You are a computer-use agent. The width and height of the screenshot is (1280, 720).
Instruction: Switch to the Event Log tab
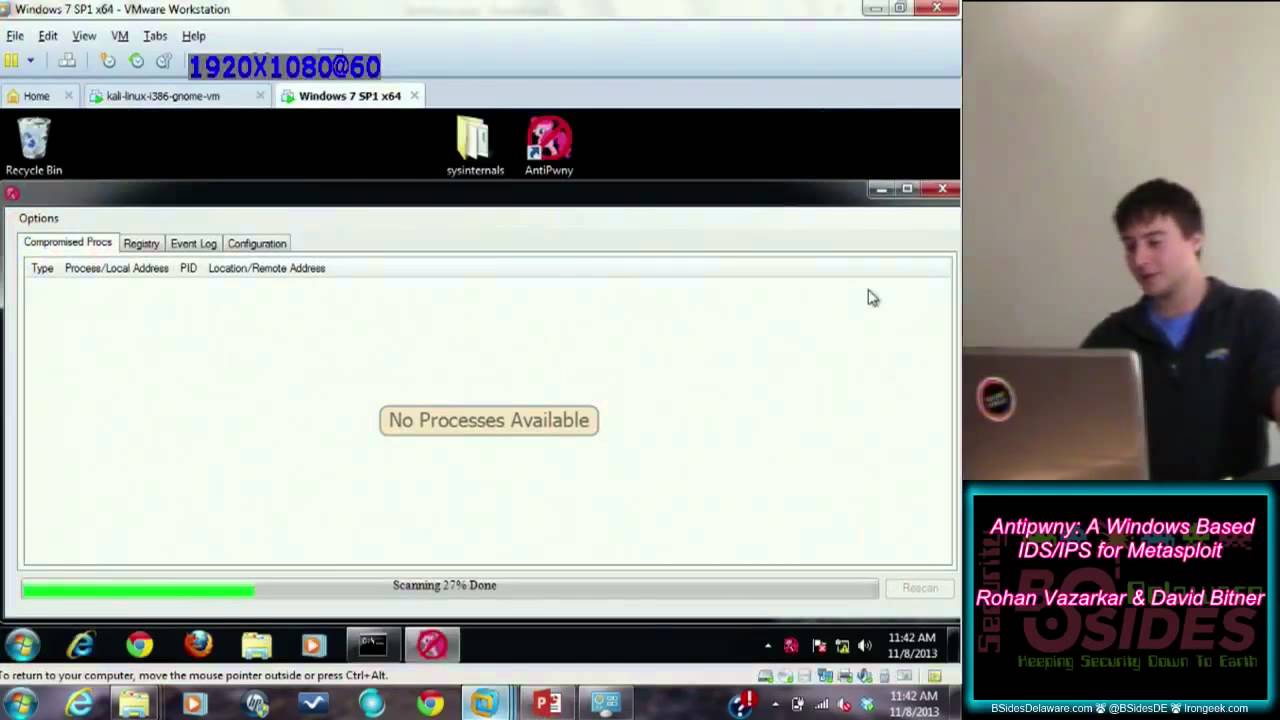193,244
